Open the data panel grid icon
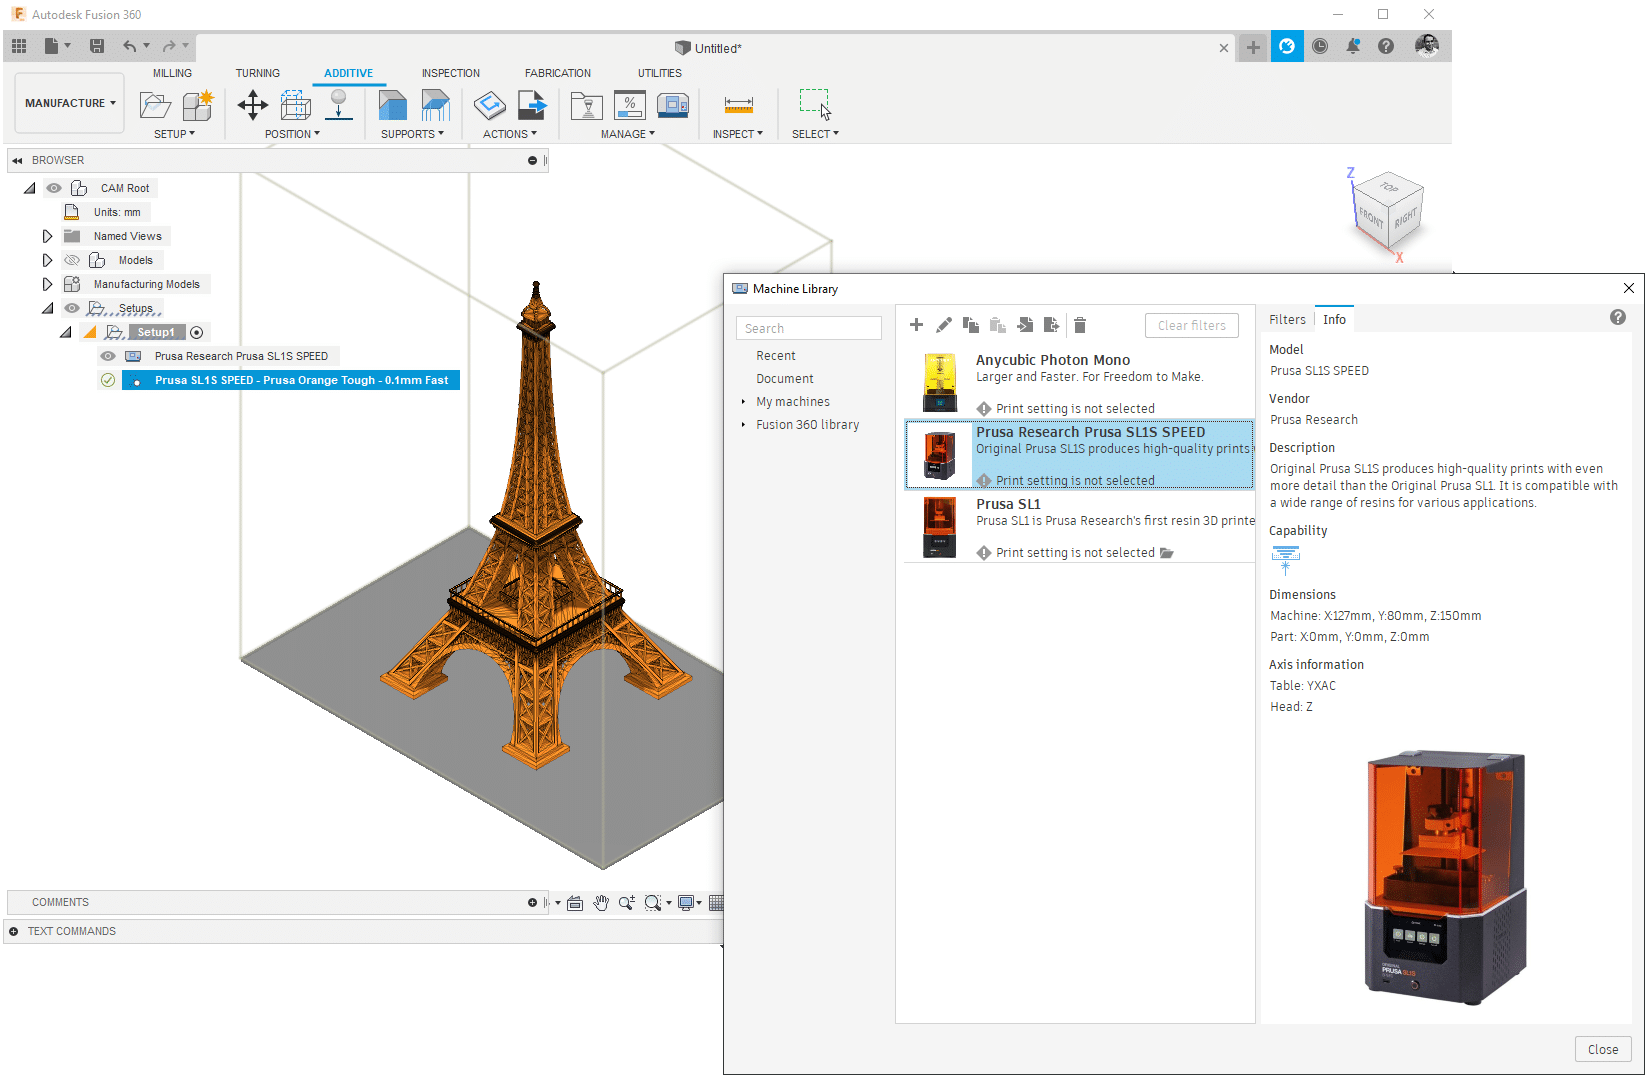Viewport: 1649px width, 1078px height. coord(19,46)
